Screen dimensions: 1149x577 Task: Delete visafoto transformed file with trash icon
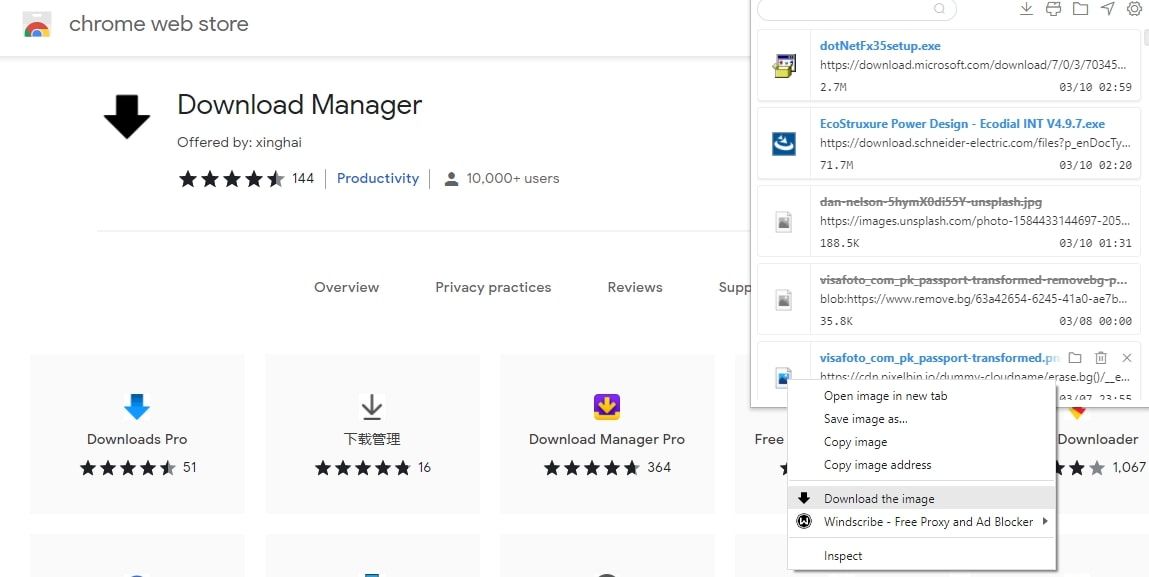[1101, 358]
